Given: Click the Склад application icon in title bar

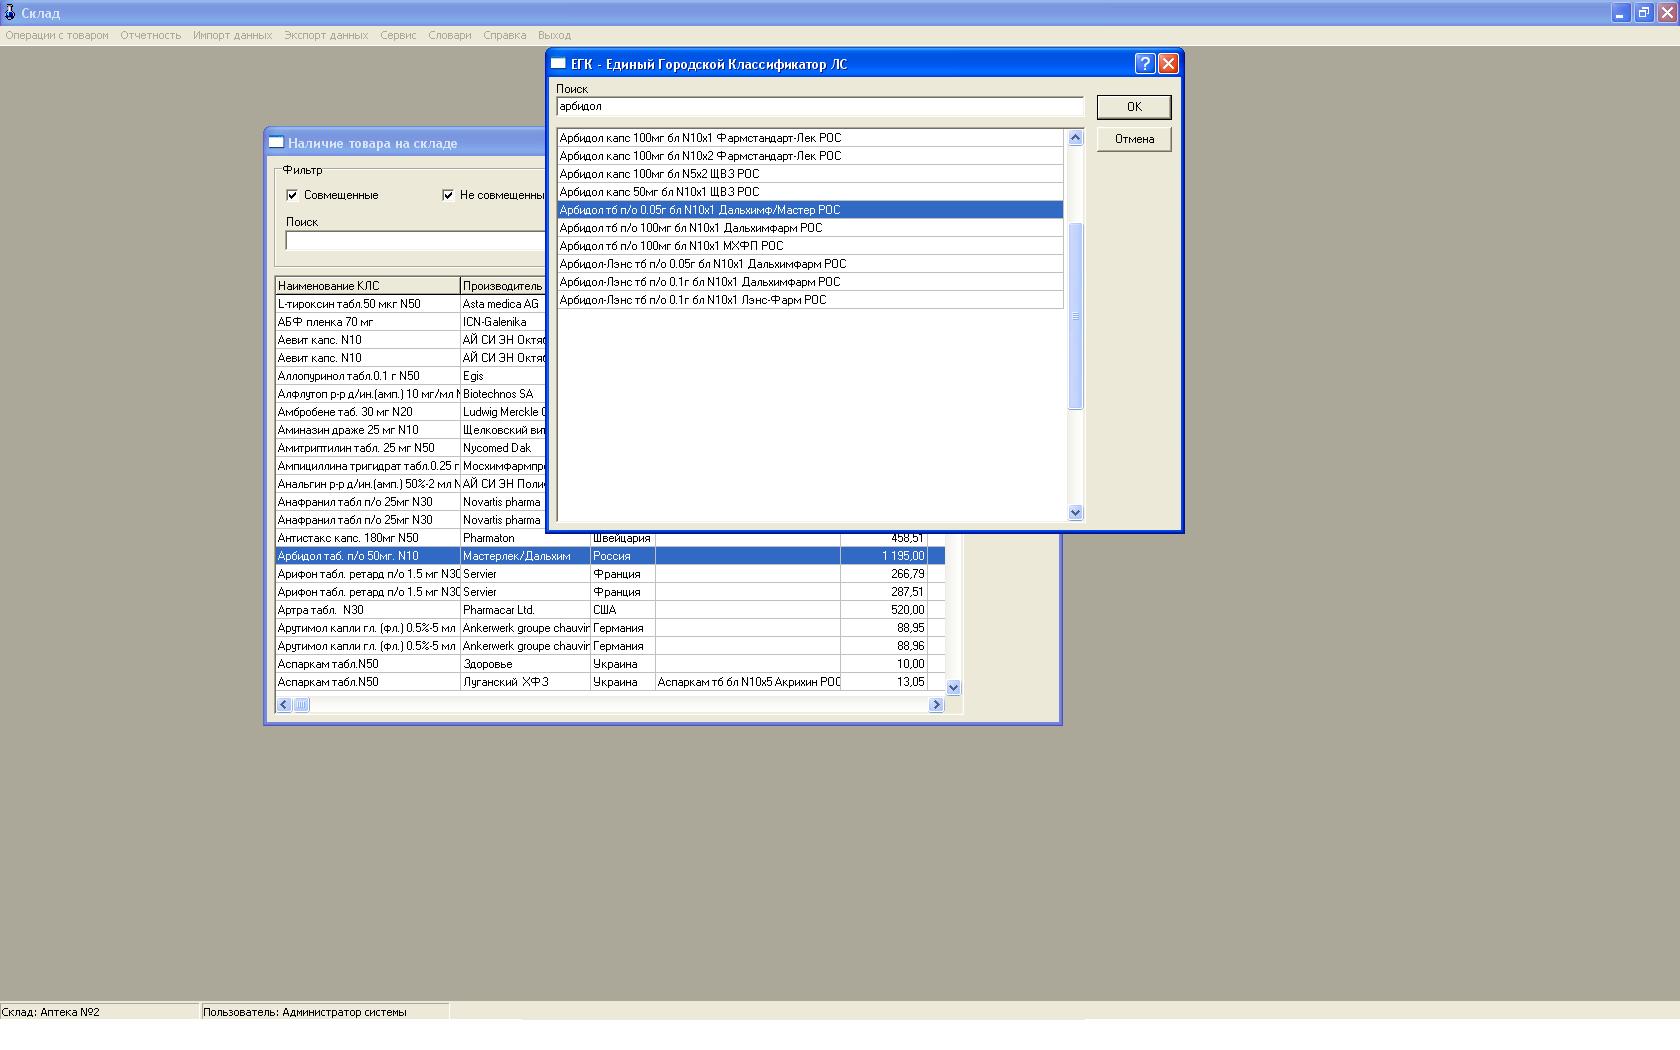Looking at the screenshot, I should (x=10, y=13).
